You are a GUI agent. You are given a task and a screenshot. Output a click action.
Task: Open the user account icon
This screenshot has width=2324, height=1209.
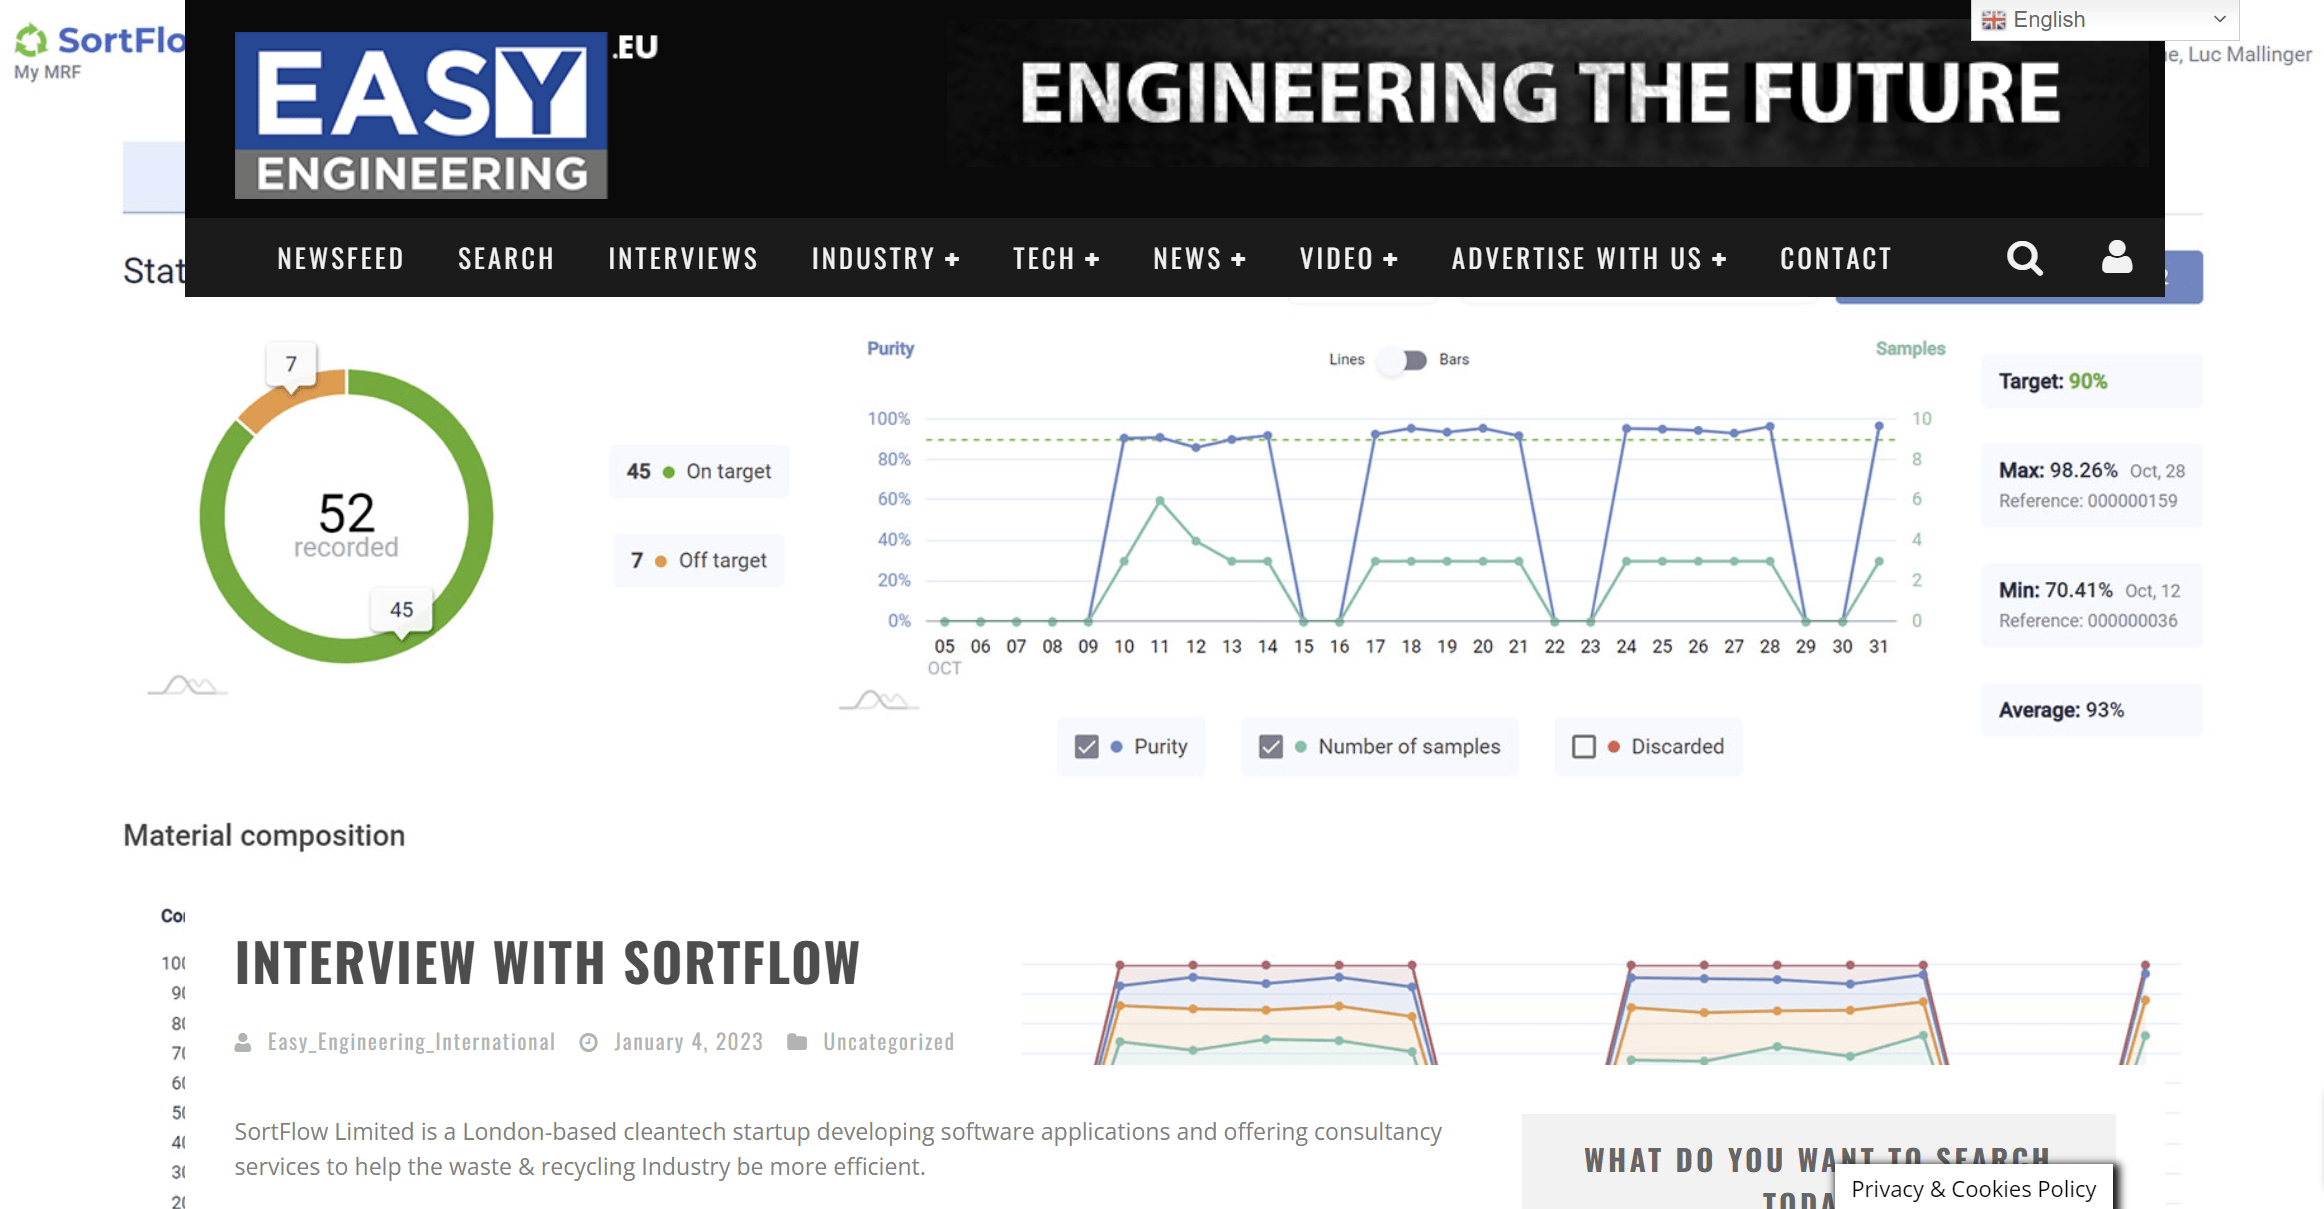pyautogui.click(x=2116, y=258)
